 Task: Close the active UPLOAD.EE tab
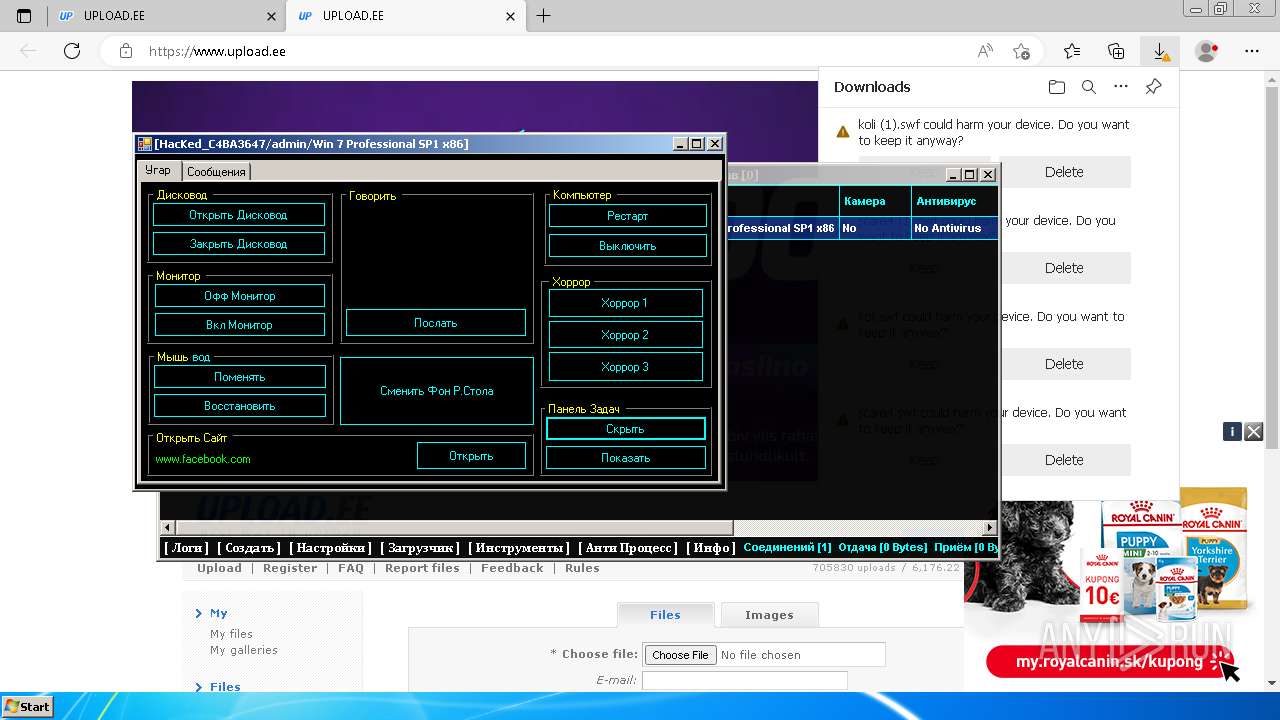pos(510,16)
